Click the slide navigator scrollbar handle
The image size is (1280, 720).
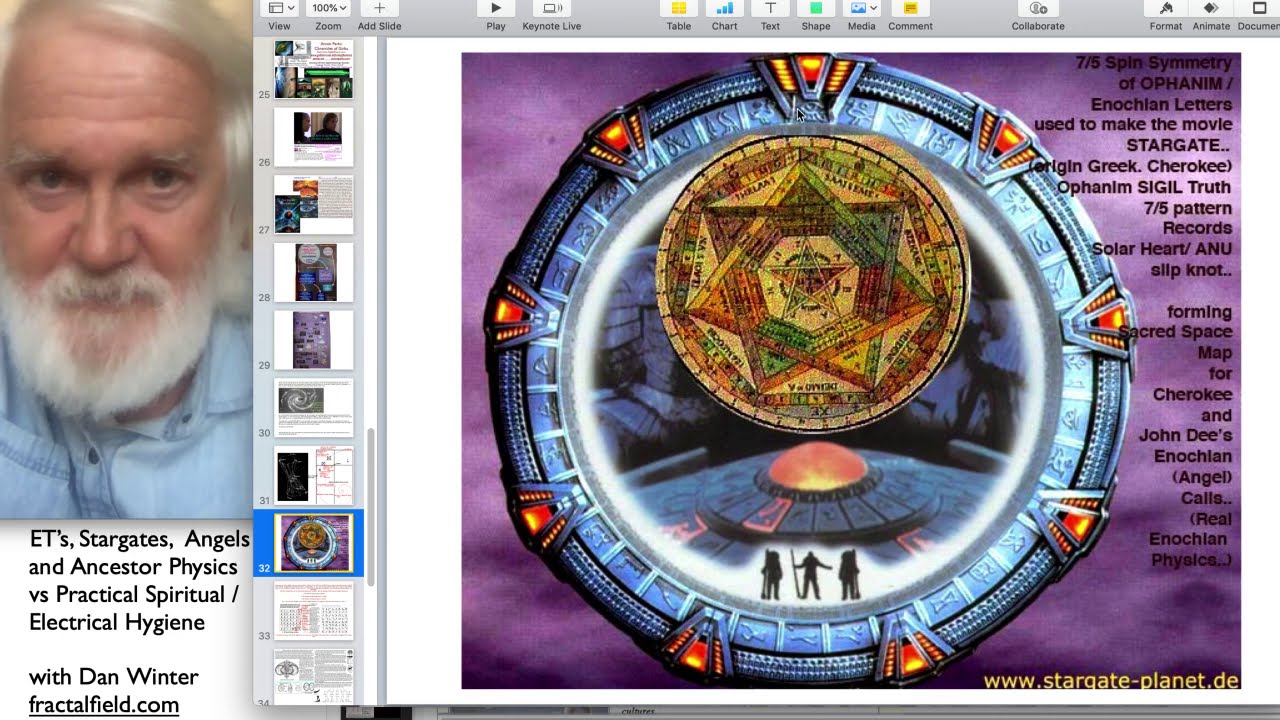(x=370, y=505)
